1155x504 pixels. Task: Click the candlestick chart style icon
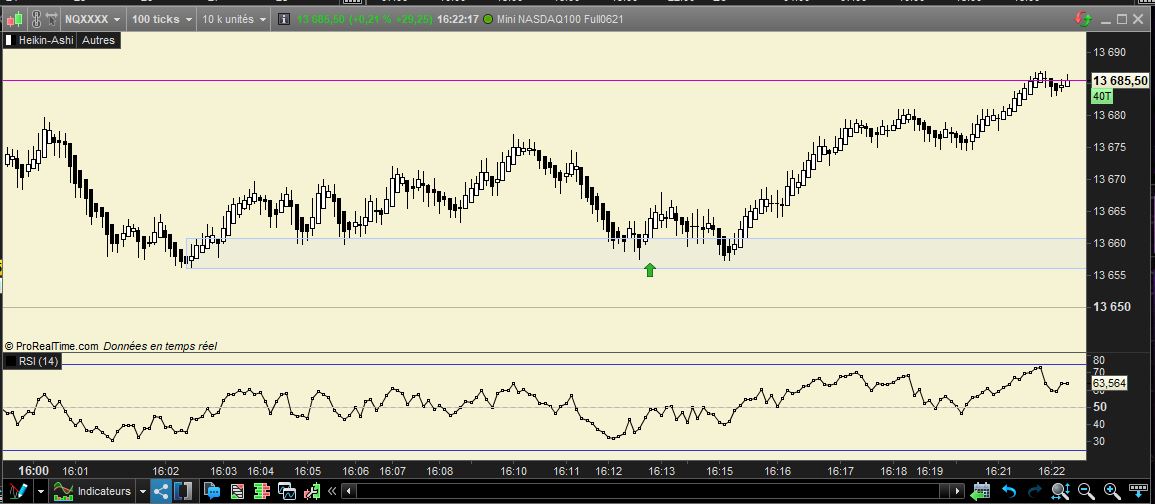point(15,19)
